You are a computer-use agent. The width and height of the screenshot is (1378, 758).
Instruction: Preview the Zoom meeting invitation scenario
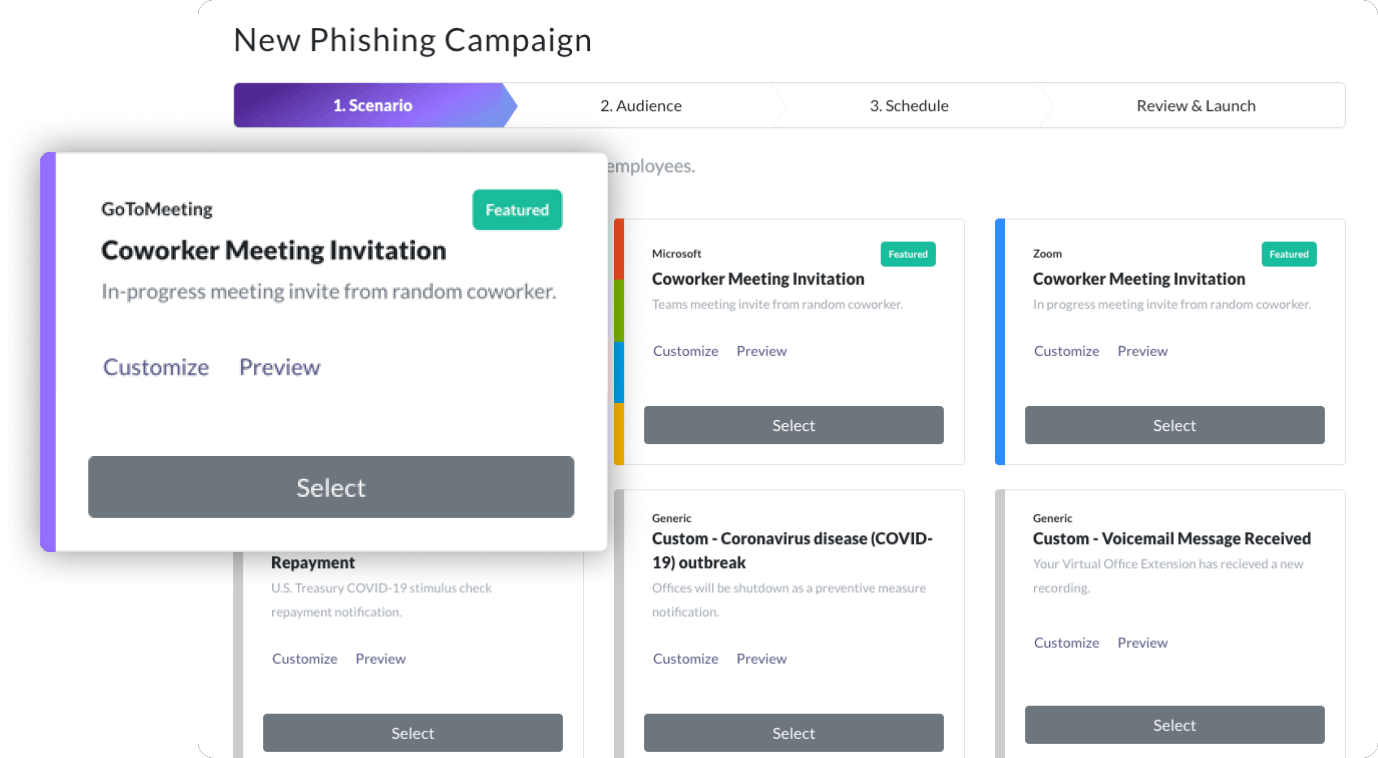click(1143, 351)
